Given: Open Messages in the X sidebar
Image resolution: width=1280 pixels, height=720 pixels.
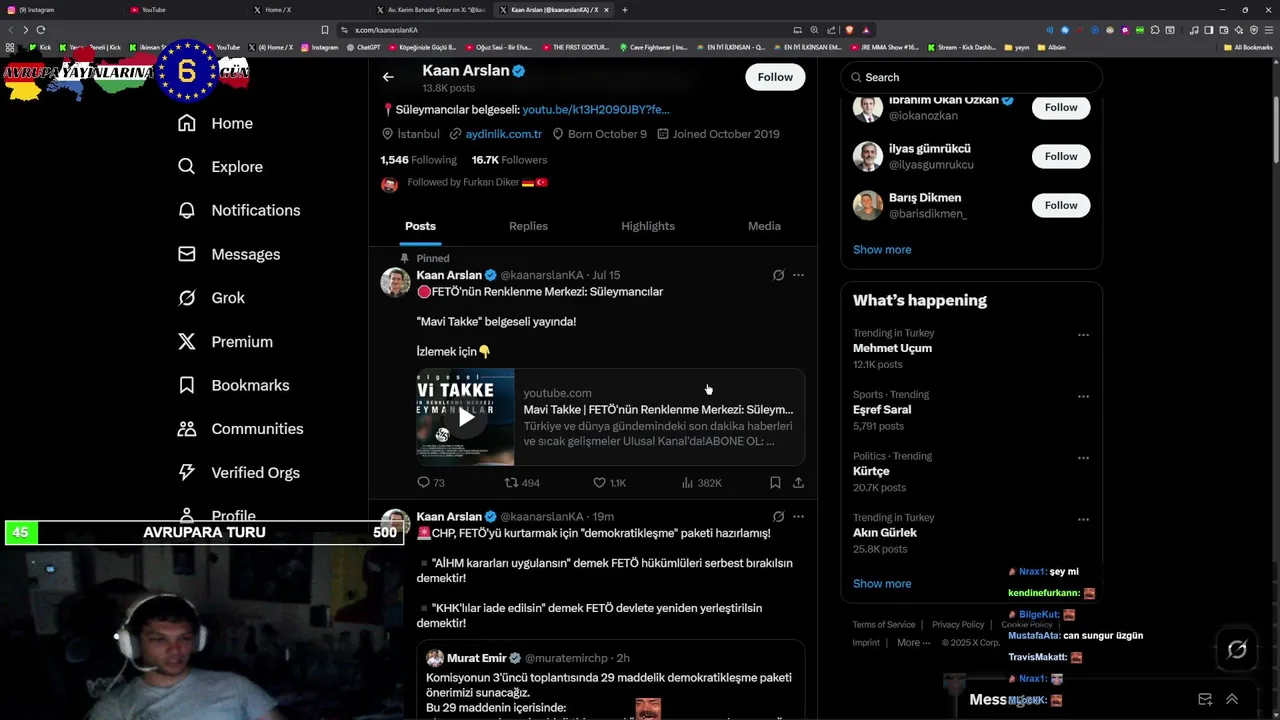Looking at the screenshot, I should pos(229,254).
